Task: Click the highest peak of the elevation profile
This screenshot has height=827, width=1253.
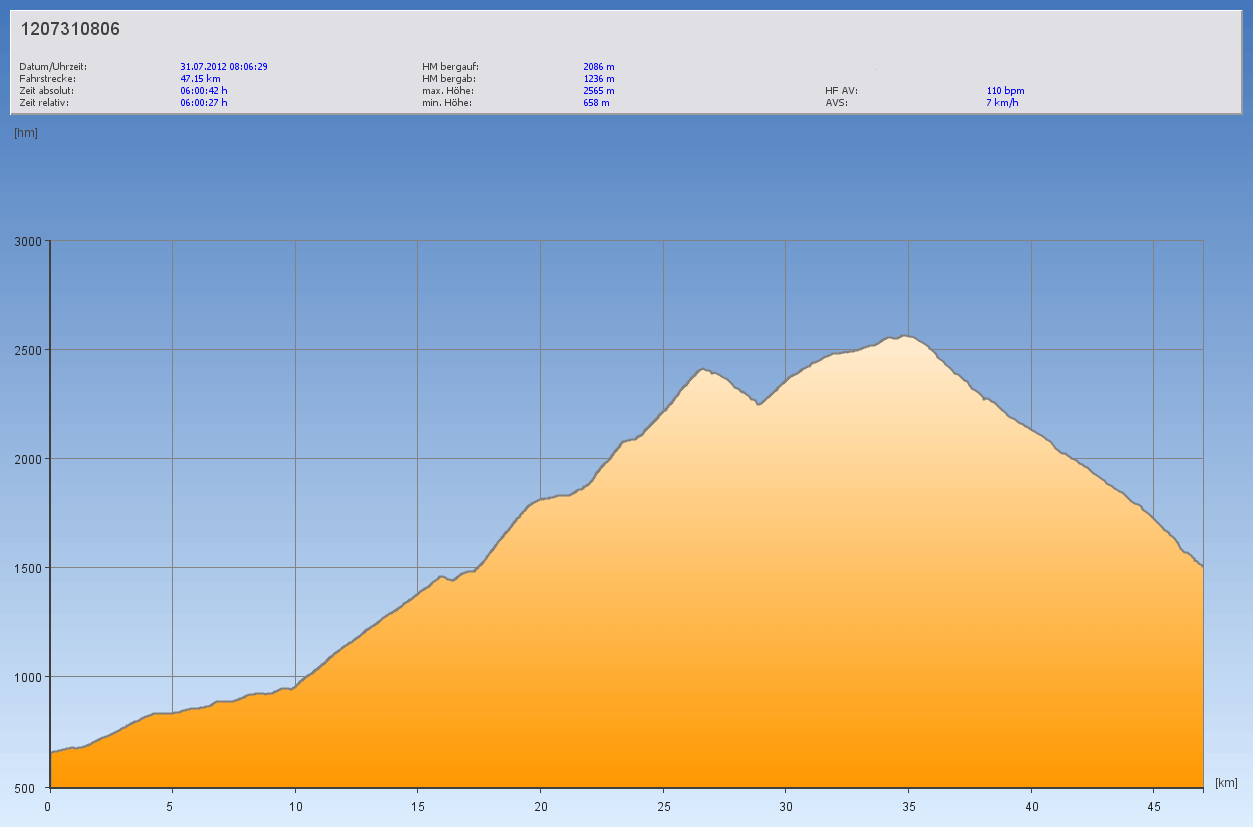Action: point(905,336)
